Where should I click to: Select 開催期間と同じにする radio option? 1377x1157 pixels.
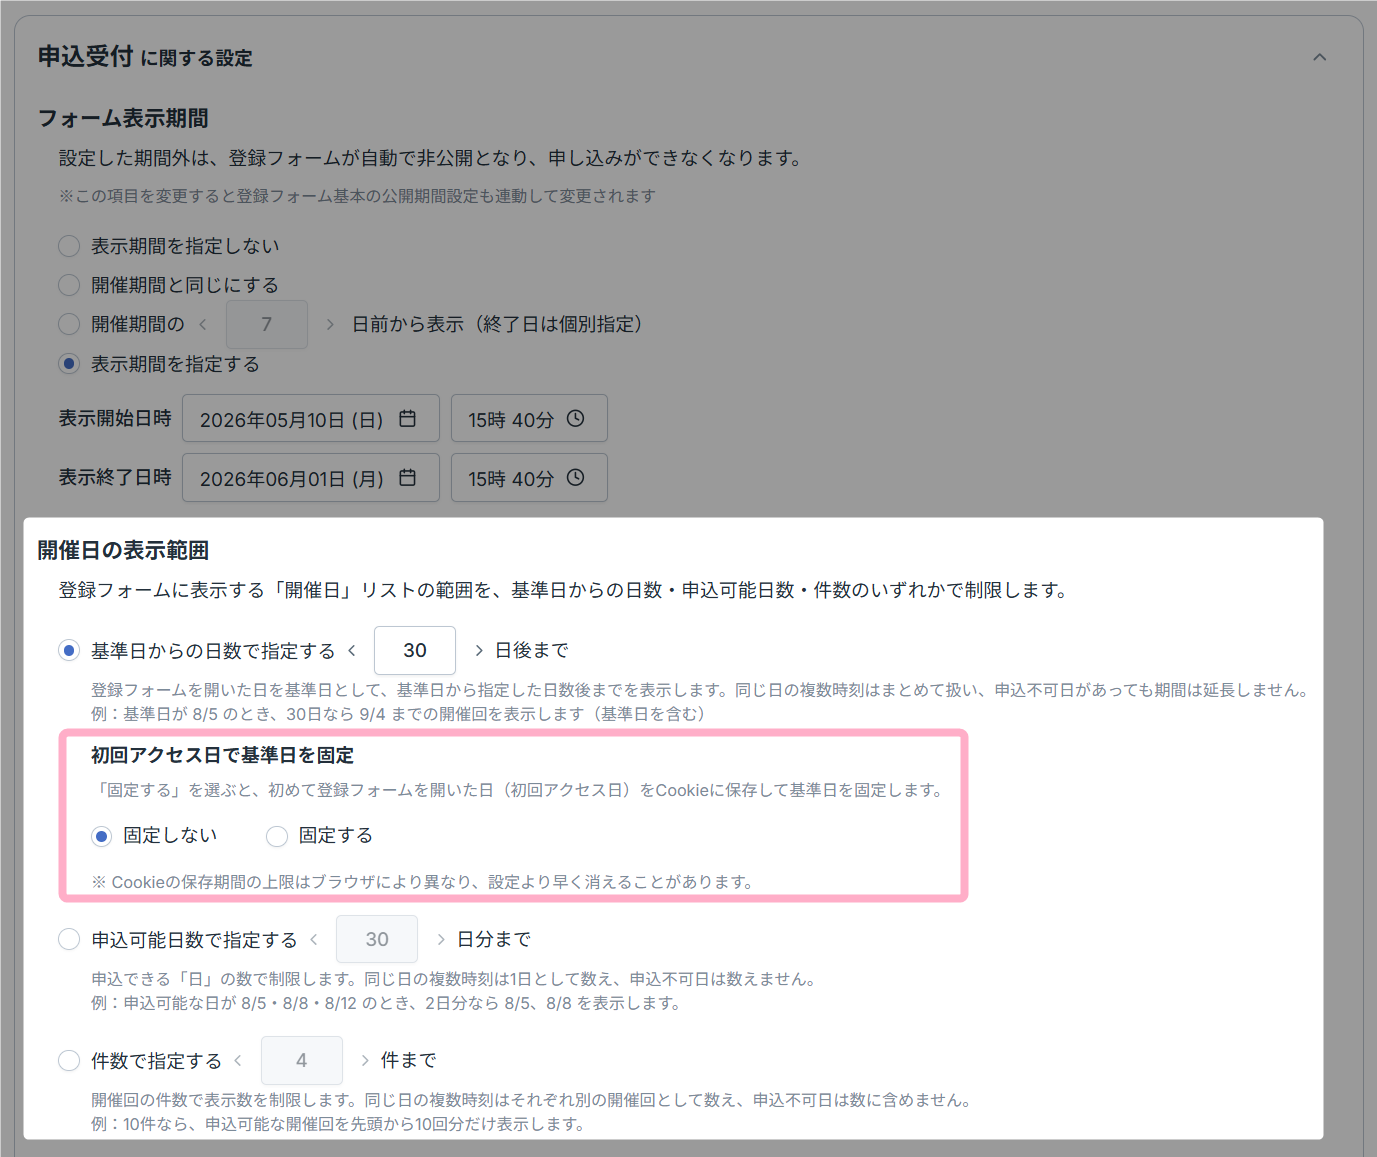[69, 285]
